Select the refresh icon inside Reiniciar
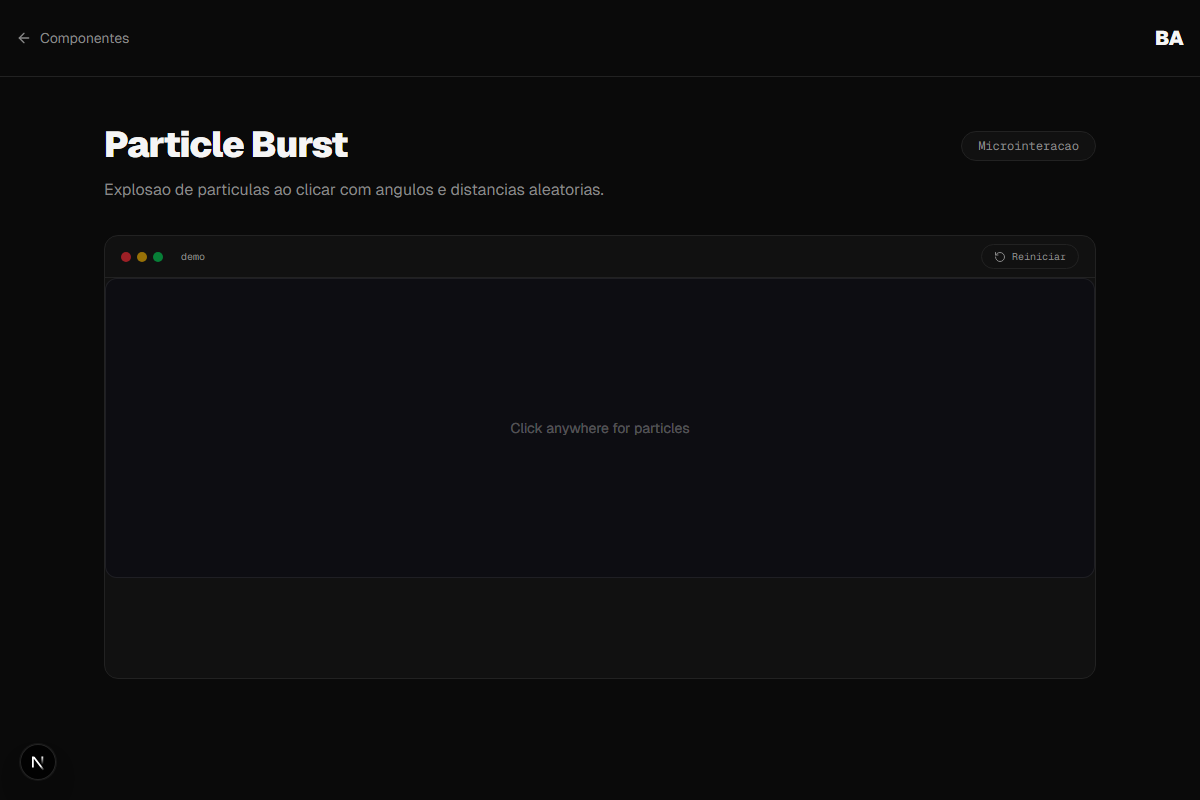Screen dimensions: 1200x800 coord(998,256)
